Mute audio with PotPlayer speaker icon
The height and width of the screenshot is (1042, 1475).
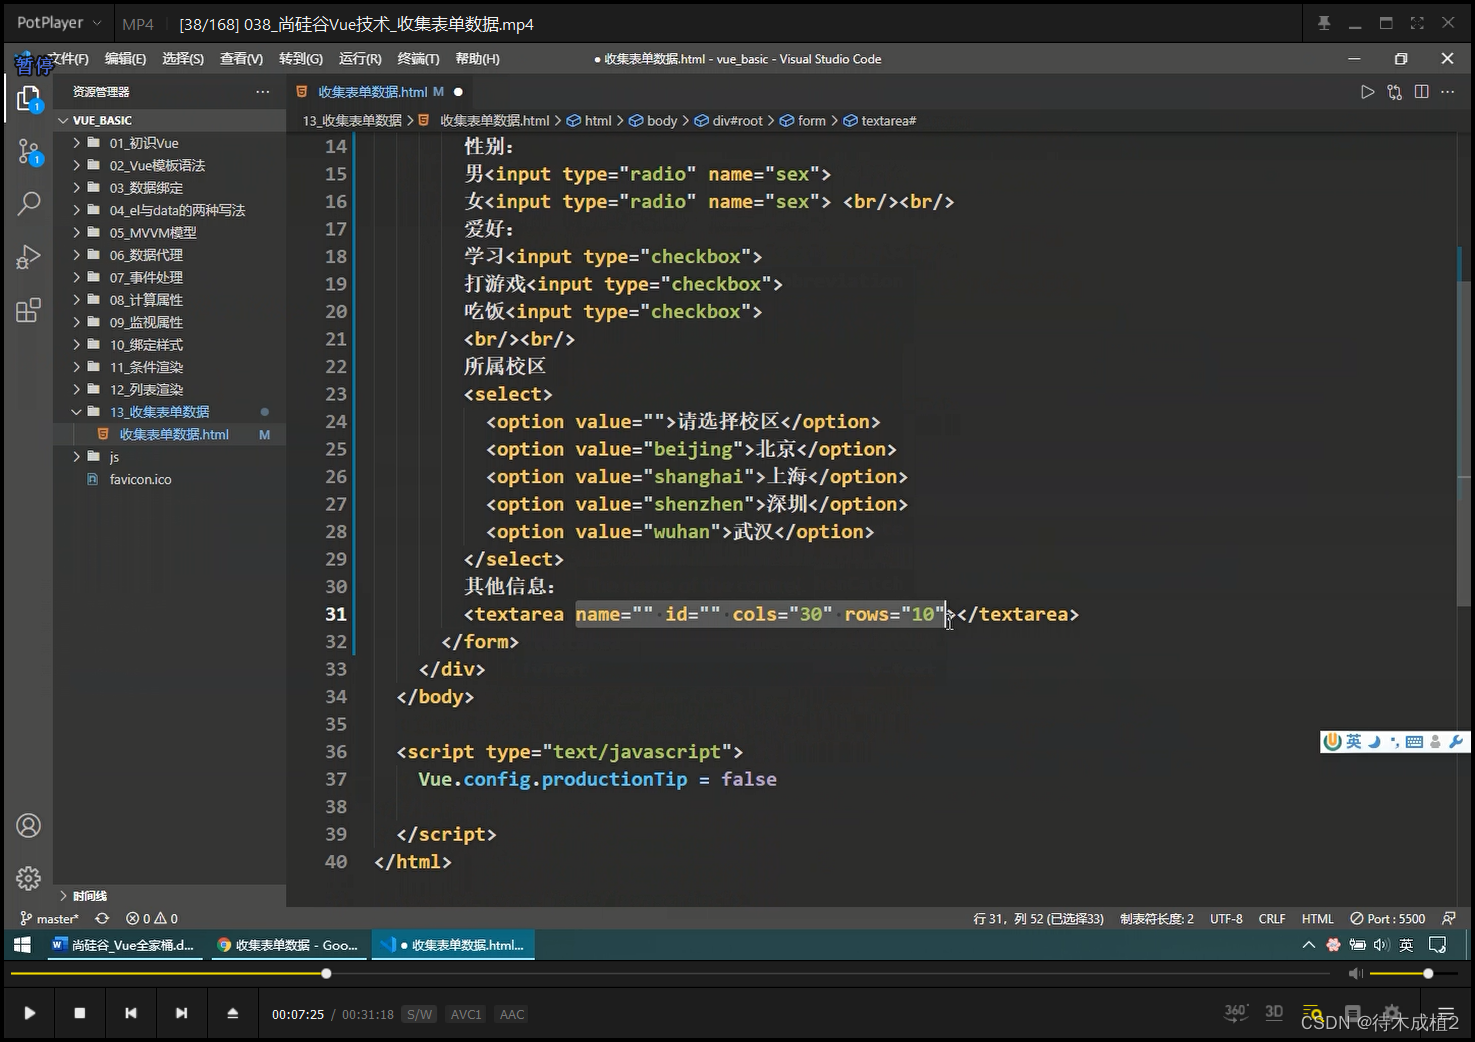tap(1355, 973)
